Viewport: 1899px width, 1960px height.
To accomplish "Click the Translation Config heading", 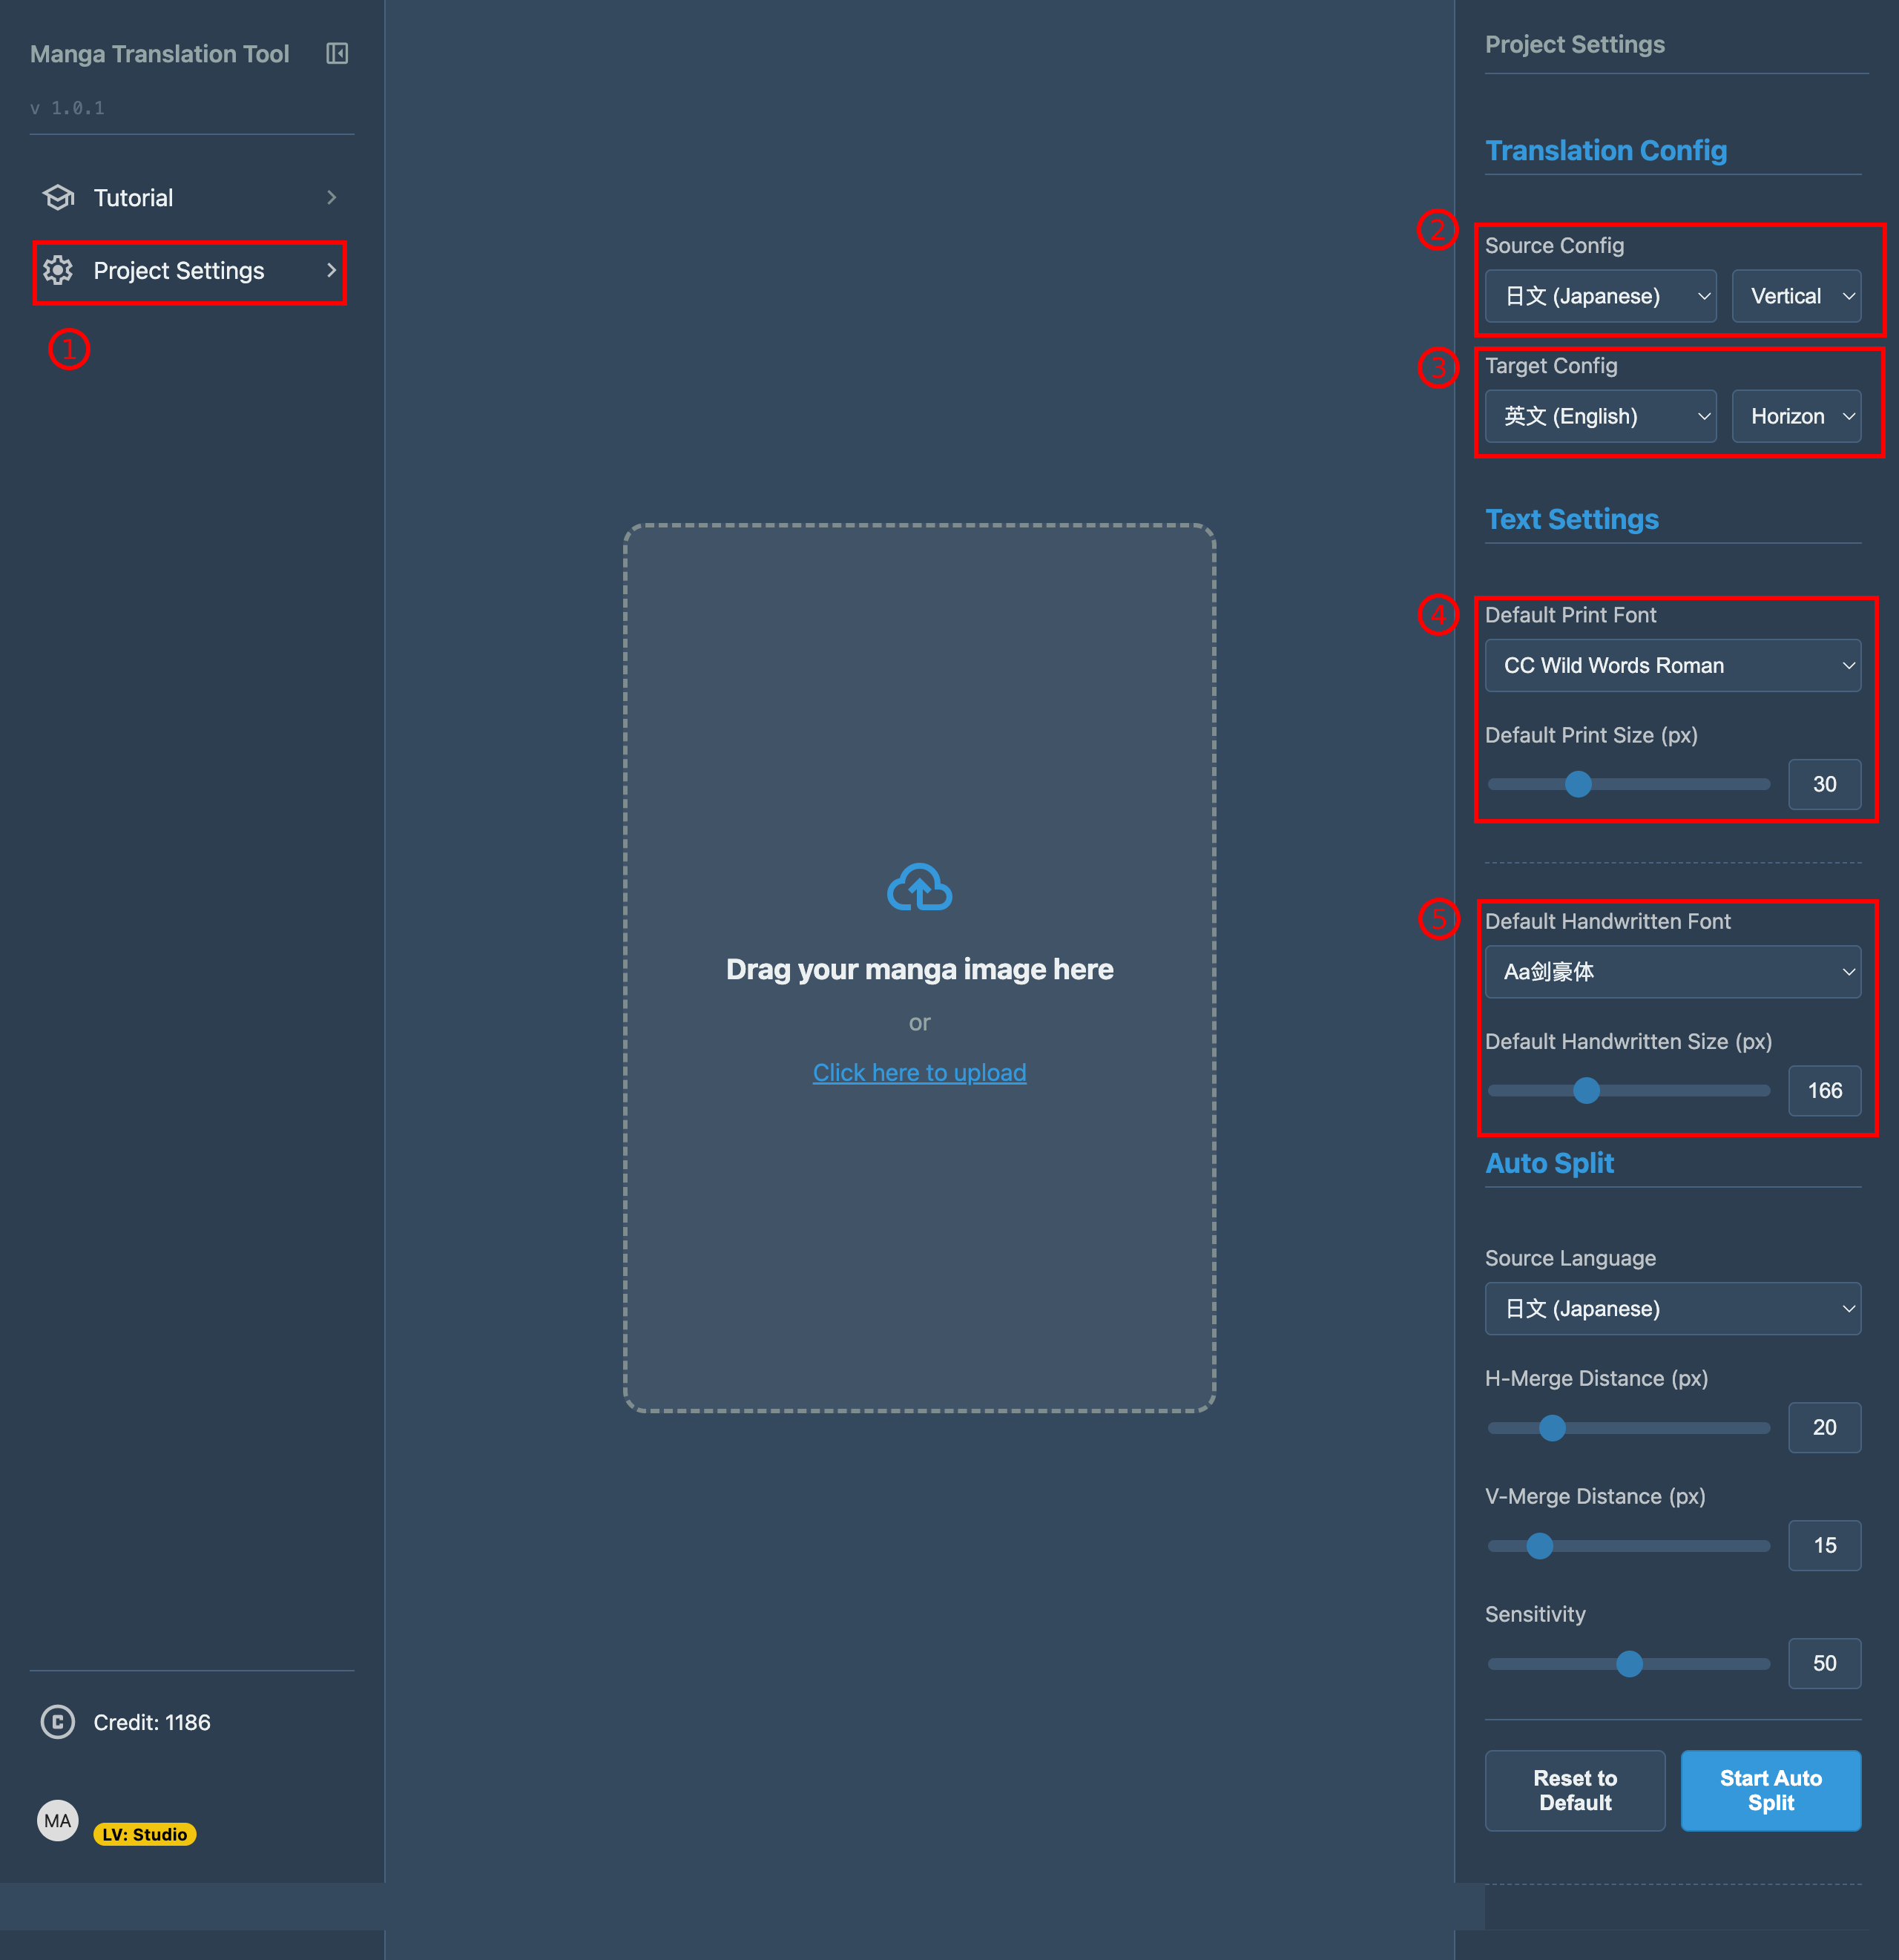I will pos(1606,151).
